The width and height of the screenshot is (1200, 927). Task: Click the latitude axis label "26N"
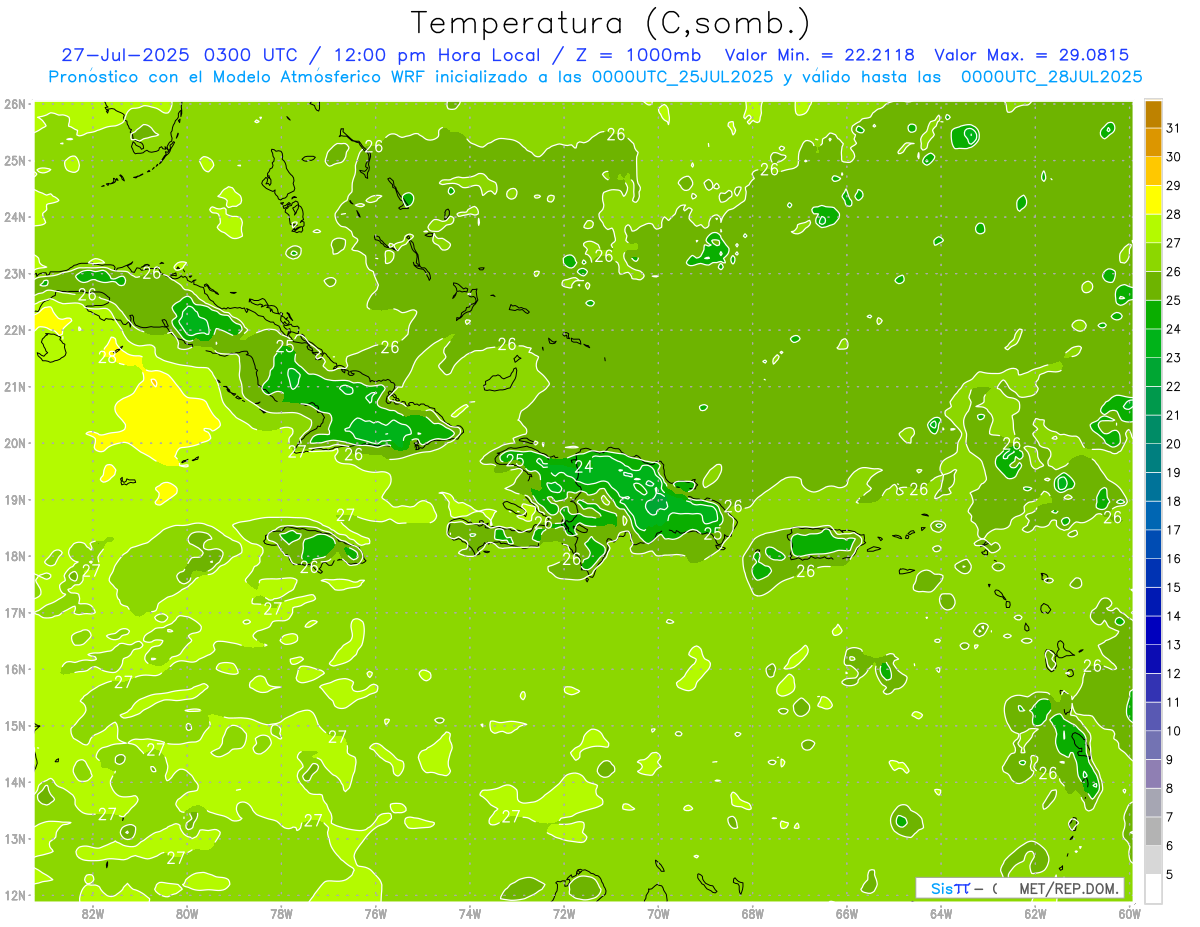[x=14, y=104]
